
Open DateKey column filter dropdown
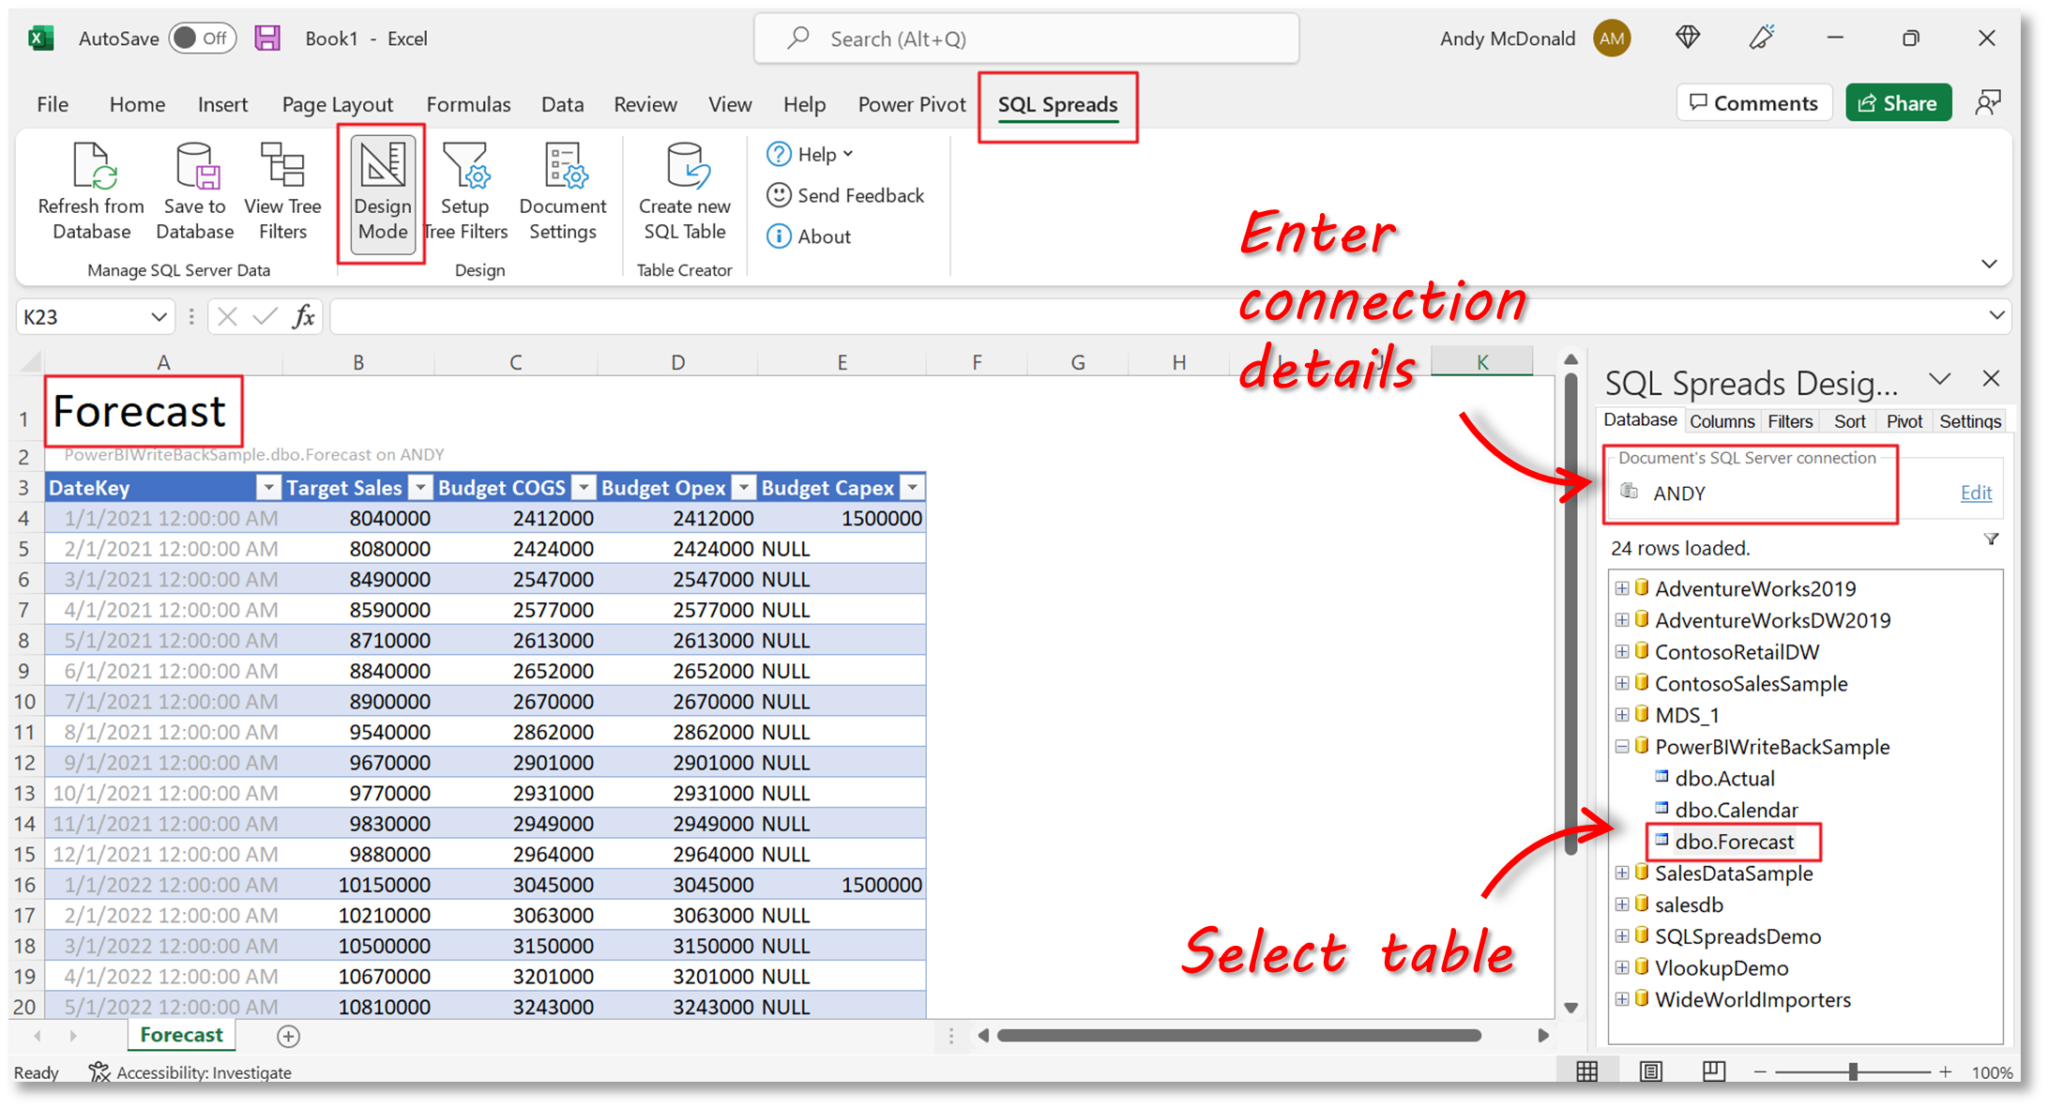pos(268,487)
